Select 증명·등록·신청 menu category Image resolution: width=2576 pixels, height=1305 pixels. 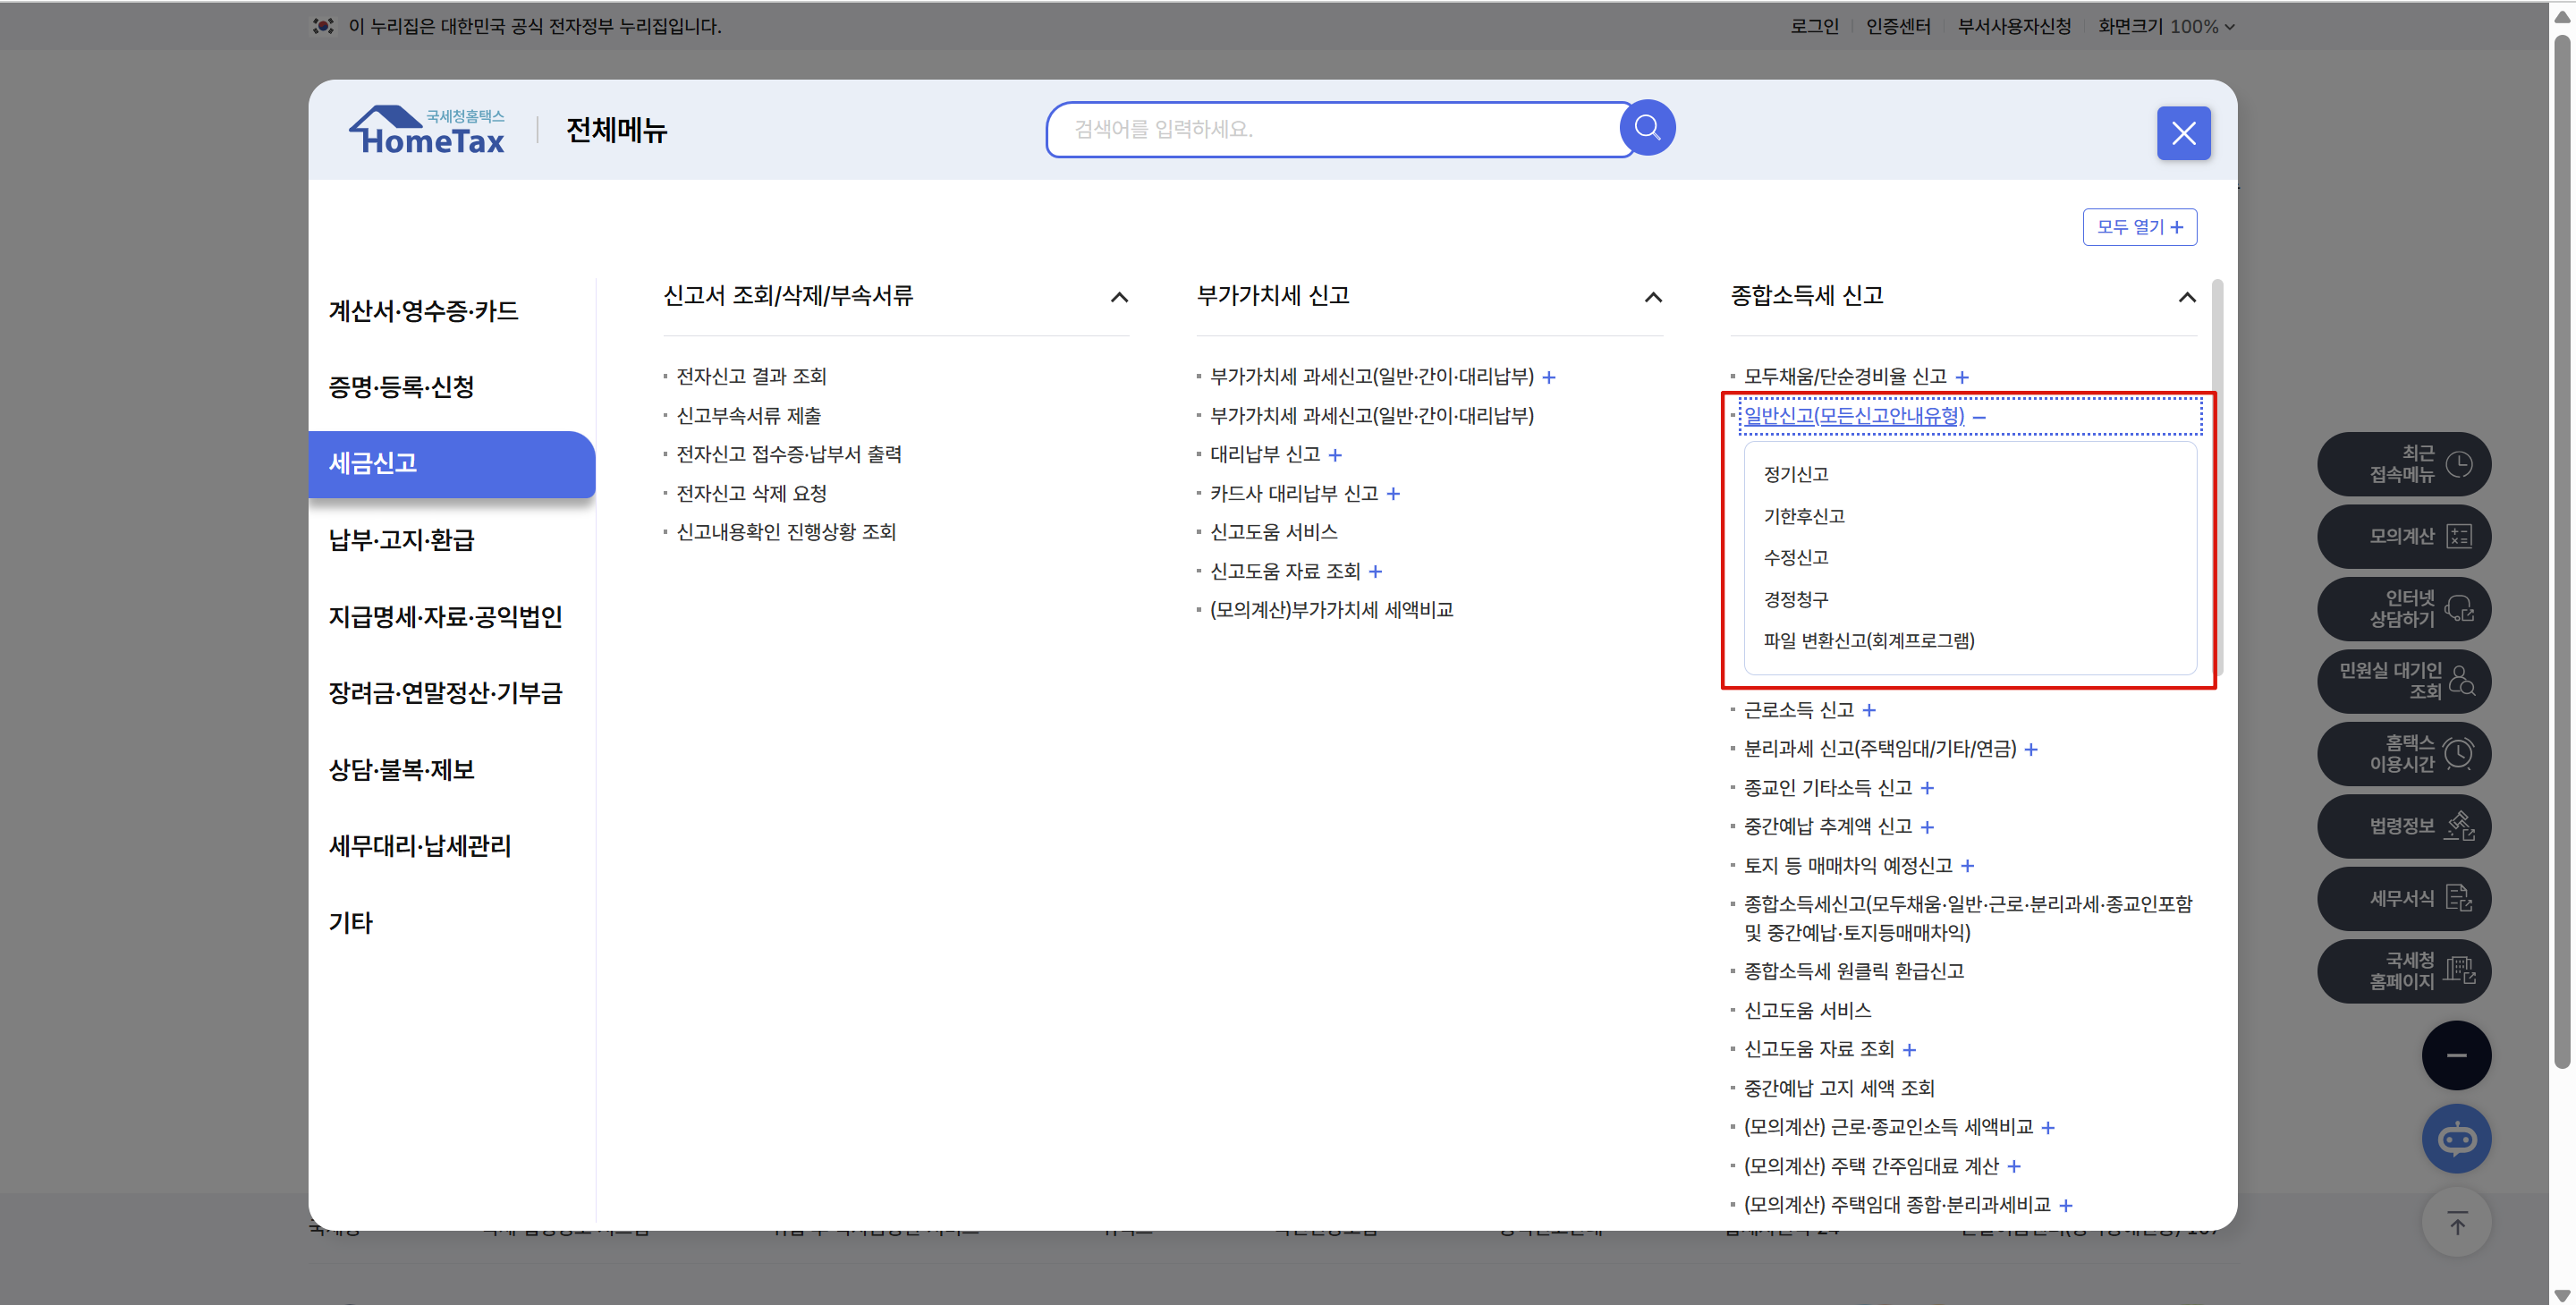(x=402, y=387)
